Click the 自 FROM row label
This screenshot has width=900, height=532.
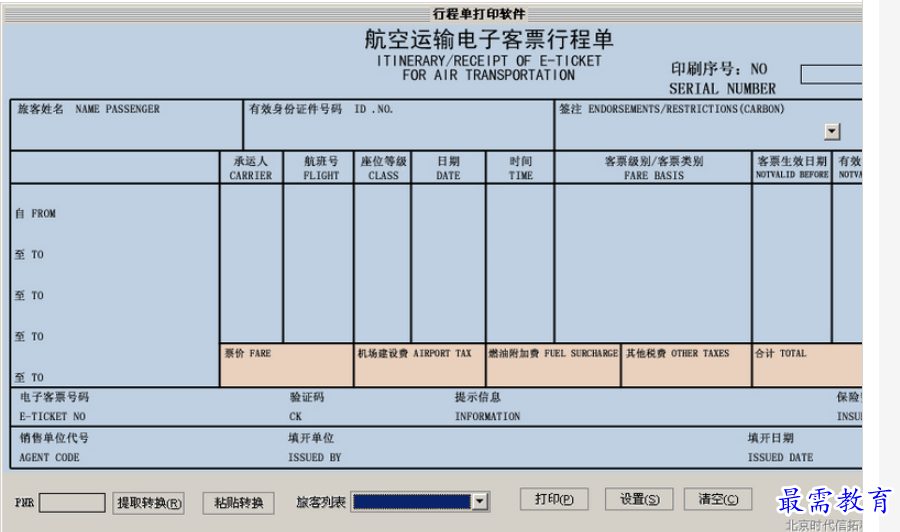(x=36, y=213)
